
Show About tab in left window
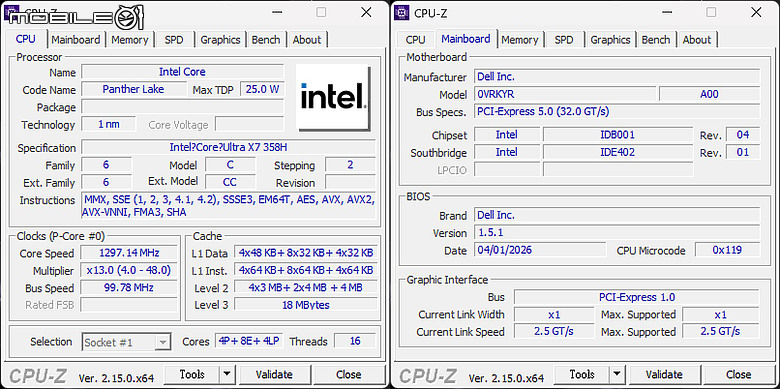pos(307,40)
